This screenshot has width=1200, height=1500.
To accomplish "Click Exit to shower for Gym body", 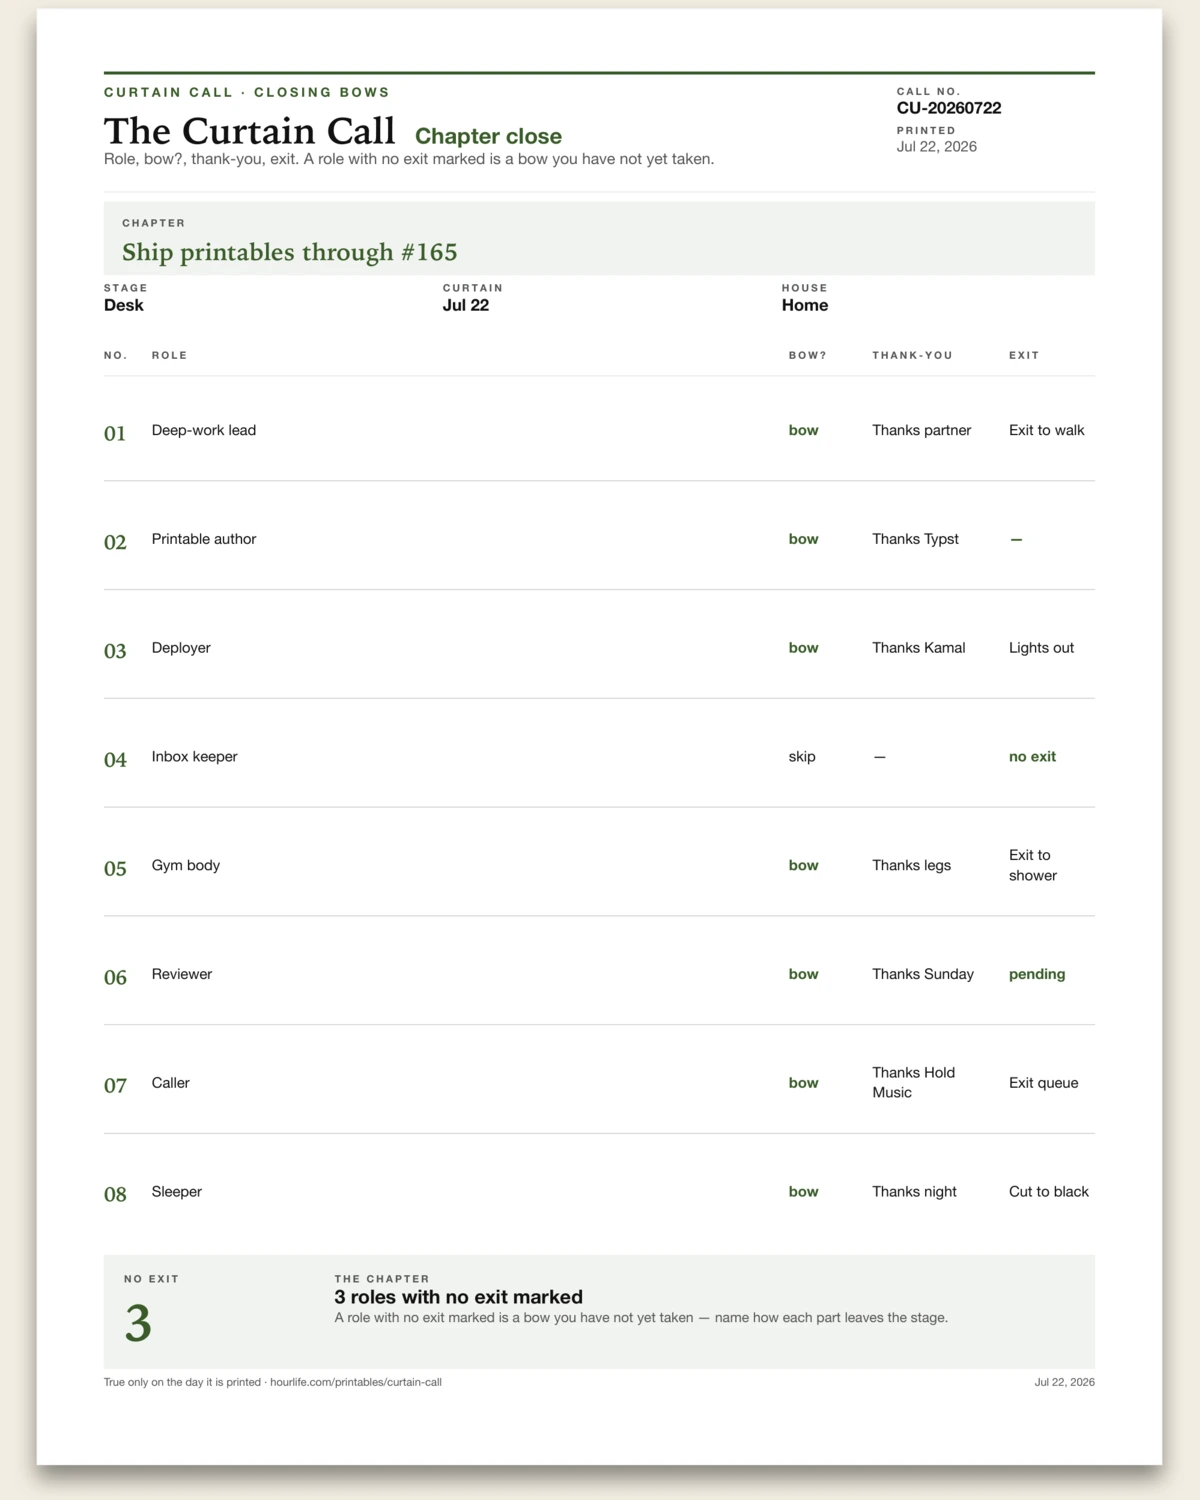I will point(1033,865).
